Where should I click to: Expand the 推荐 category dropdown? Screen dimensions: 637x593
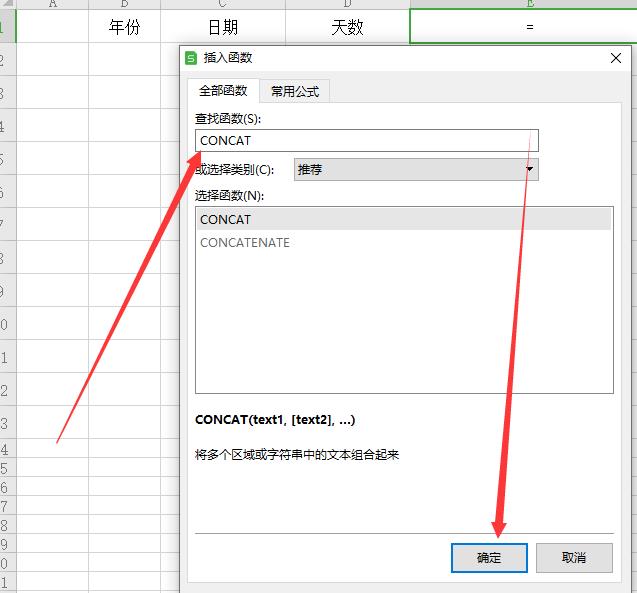[530, 169]
